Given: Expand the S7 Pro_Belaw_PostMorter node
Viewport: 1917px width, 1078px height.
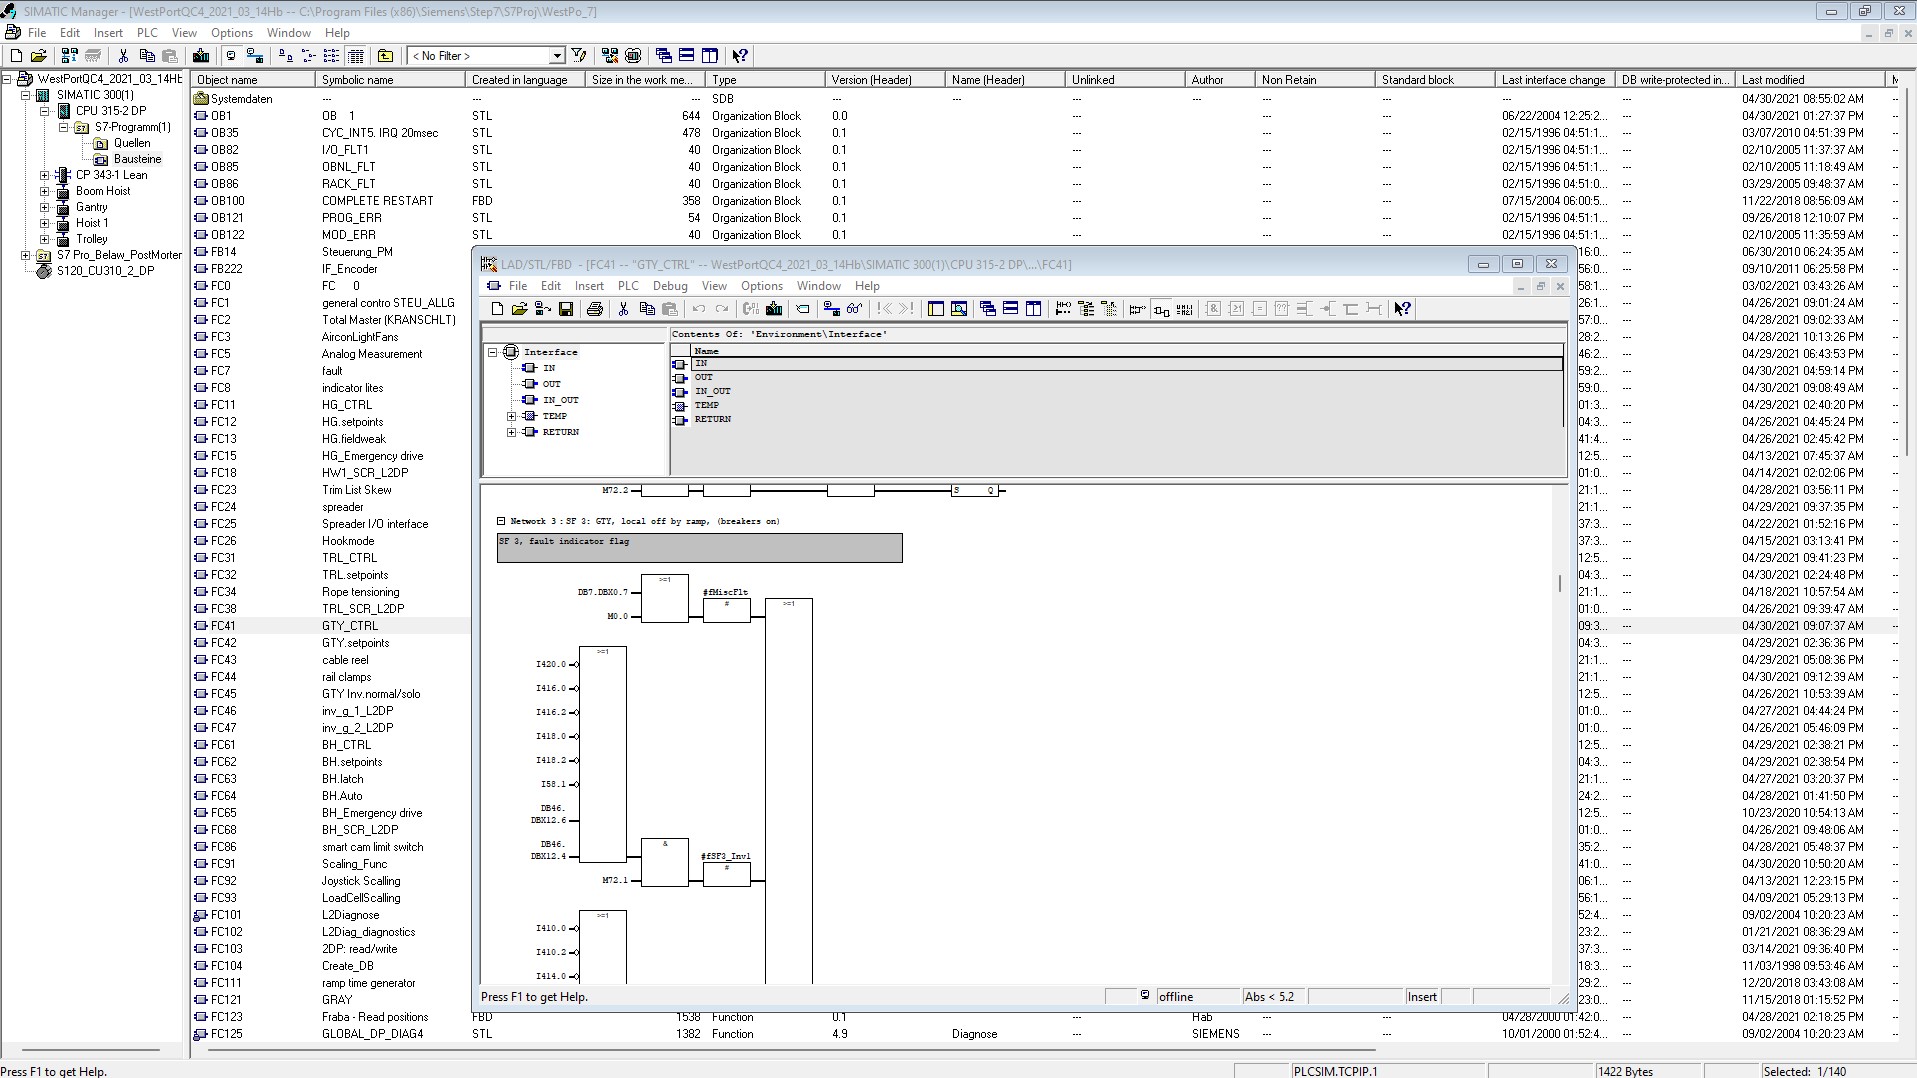Looking at the screenshot, I should click(x=25, y=255).
